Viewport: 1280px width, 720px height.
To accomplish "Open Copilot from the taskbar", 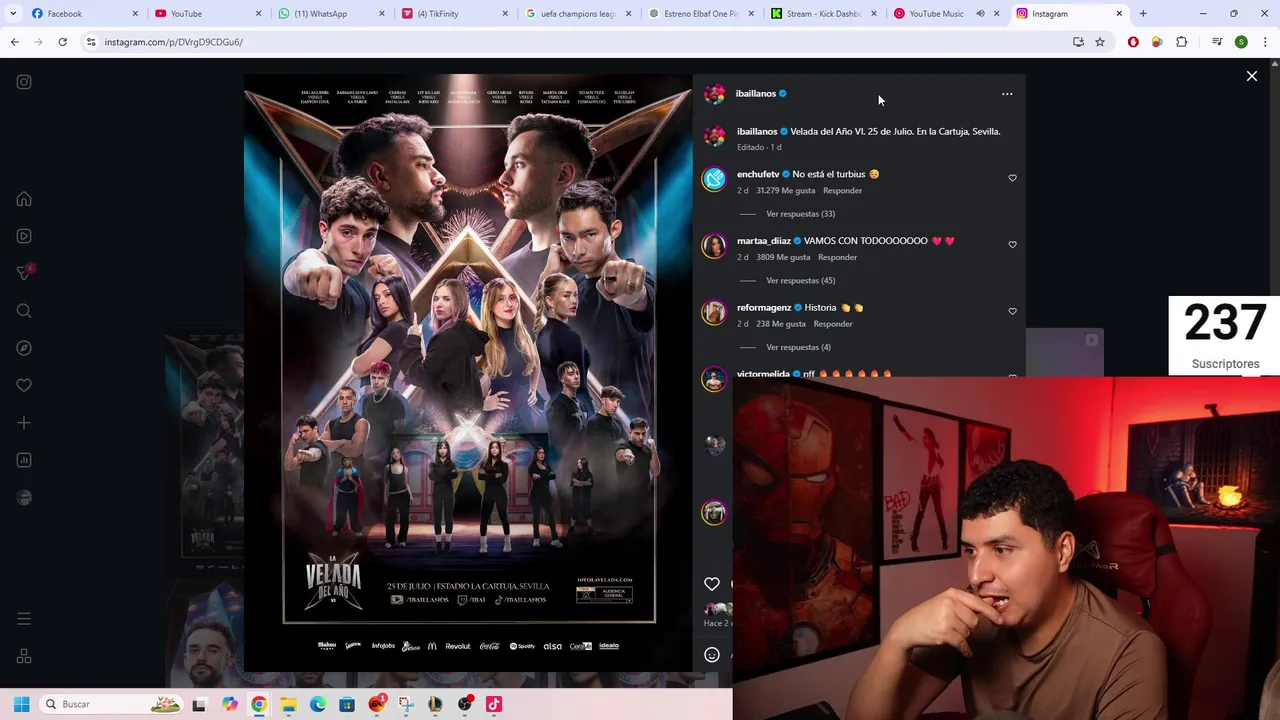I will [229, 704].
